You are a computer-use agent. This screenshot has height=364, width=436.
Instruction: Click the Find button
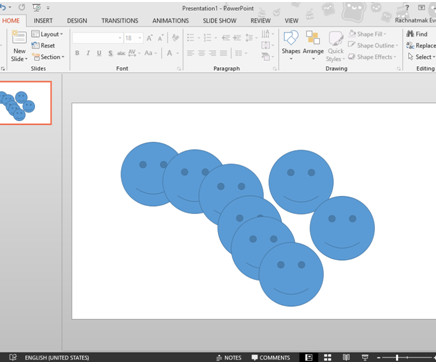[417, 34]
